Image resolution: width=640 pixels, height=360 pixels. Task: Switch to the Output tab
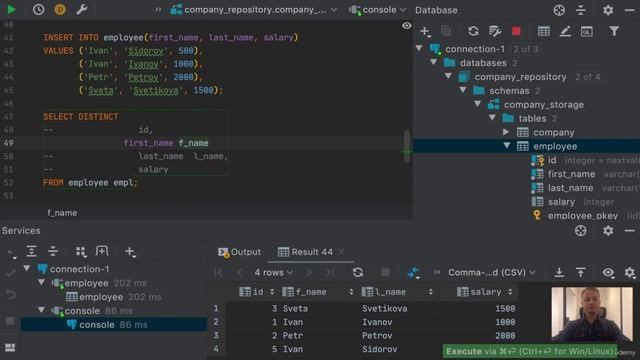point(239,252)
